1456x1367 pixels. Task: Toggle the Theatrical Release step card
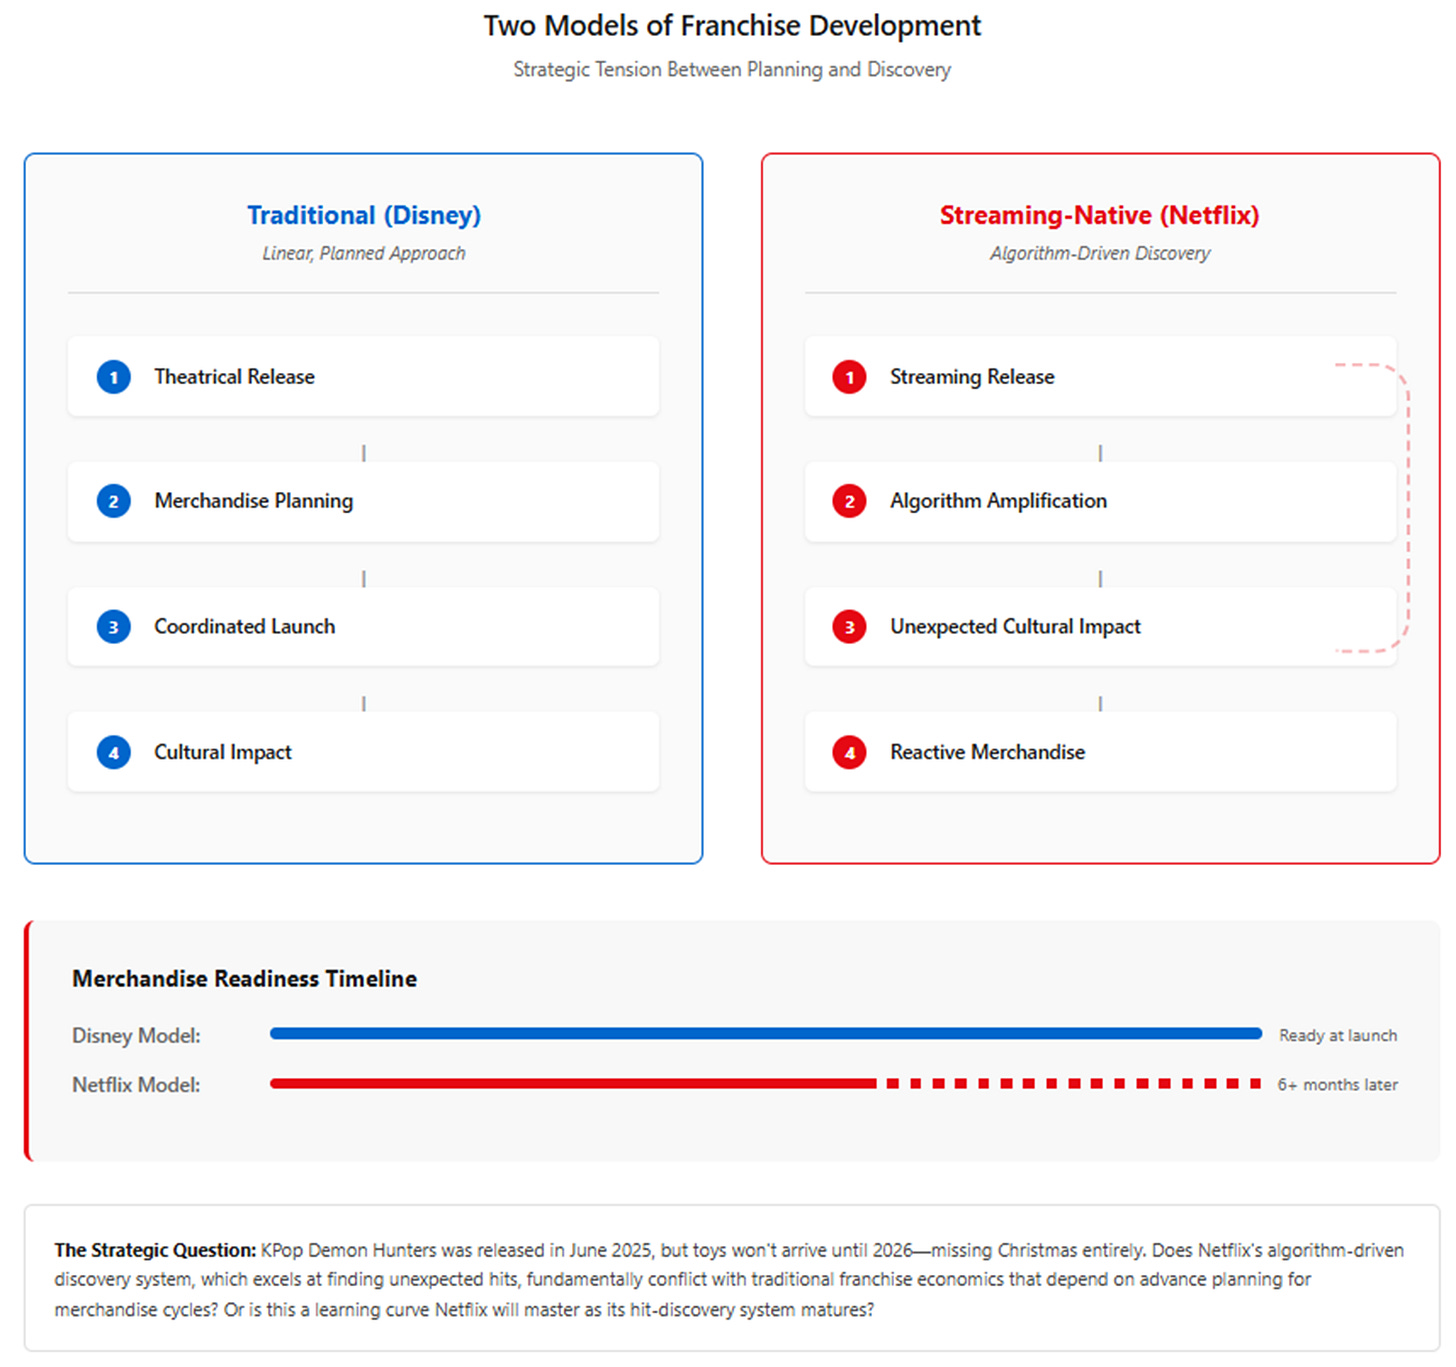[362, 377]
